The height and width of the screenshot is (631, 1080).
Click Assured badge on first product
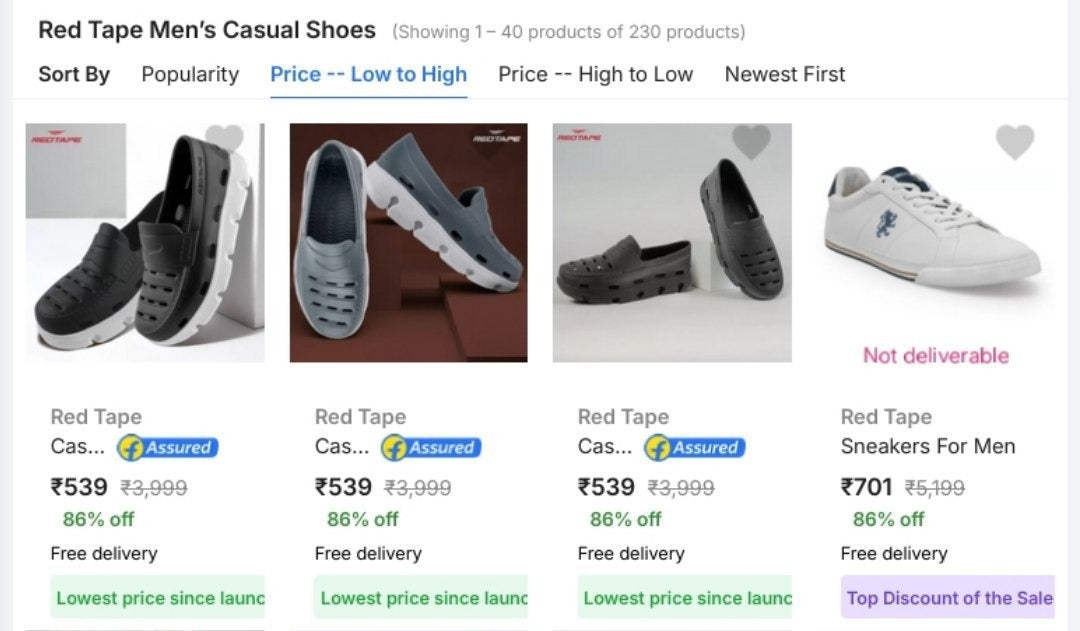coord(168,448)
